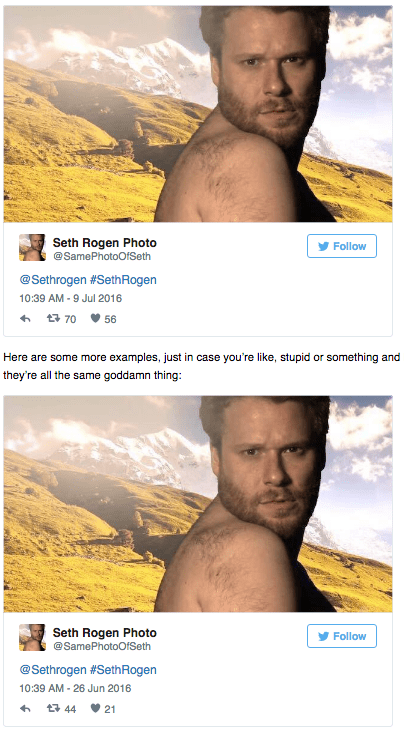
Task: Open @Sethrogen mention in first tweet
Action: click(53, 280)
